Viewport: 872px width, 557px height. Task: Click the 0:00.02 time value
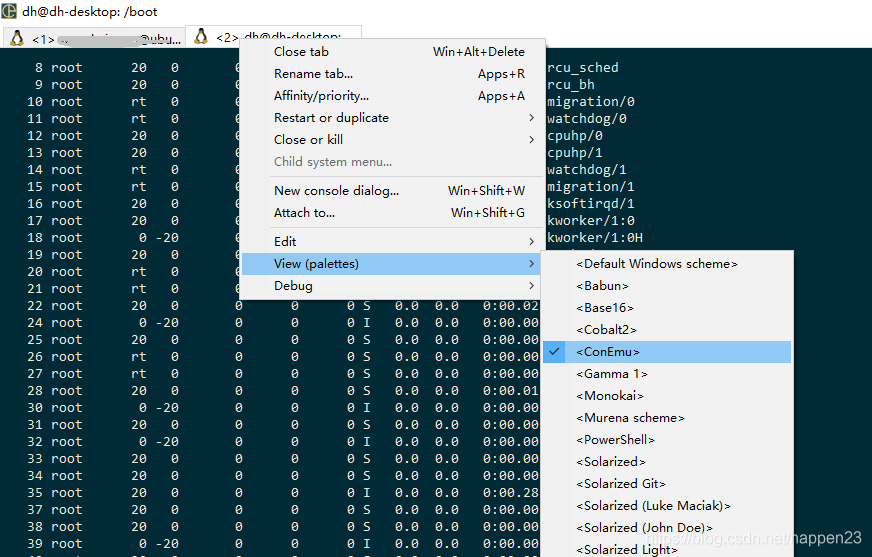[511, 306]
